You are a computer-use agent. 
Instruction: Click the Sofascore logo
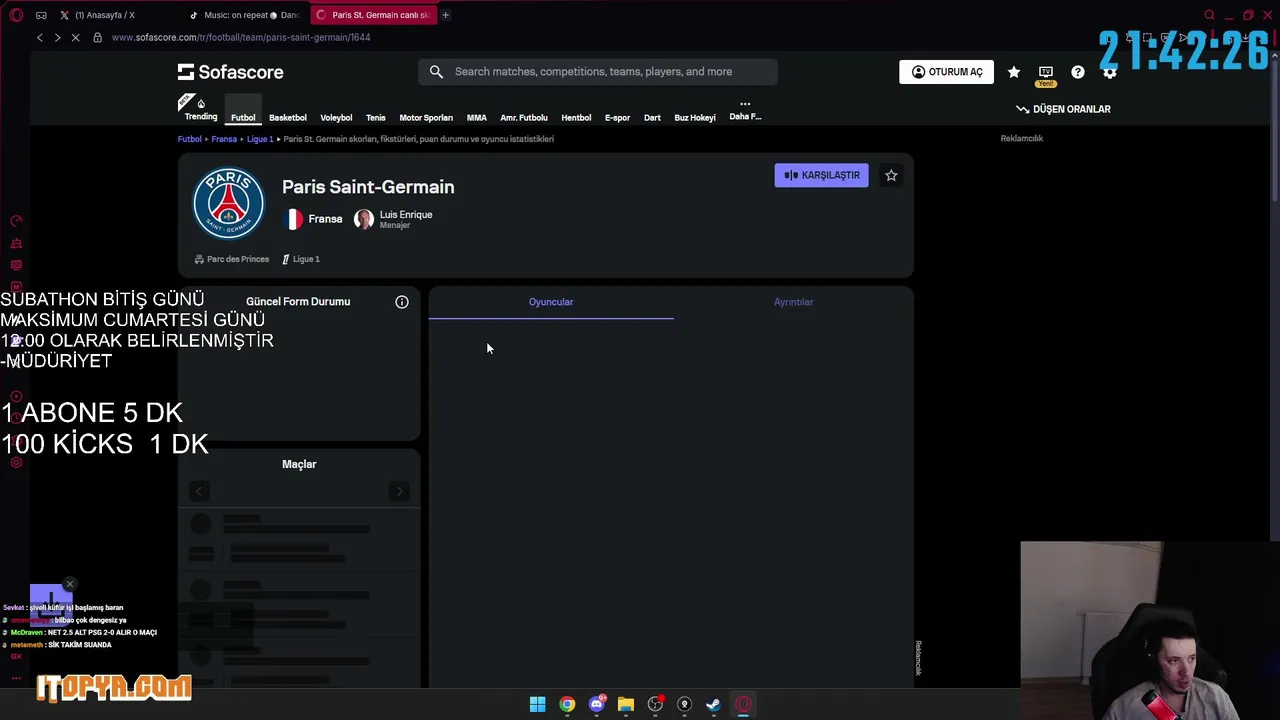tap(231, 72)
